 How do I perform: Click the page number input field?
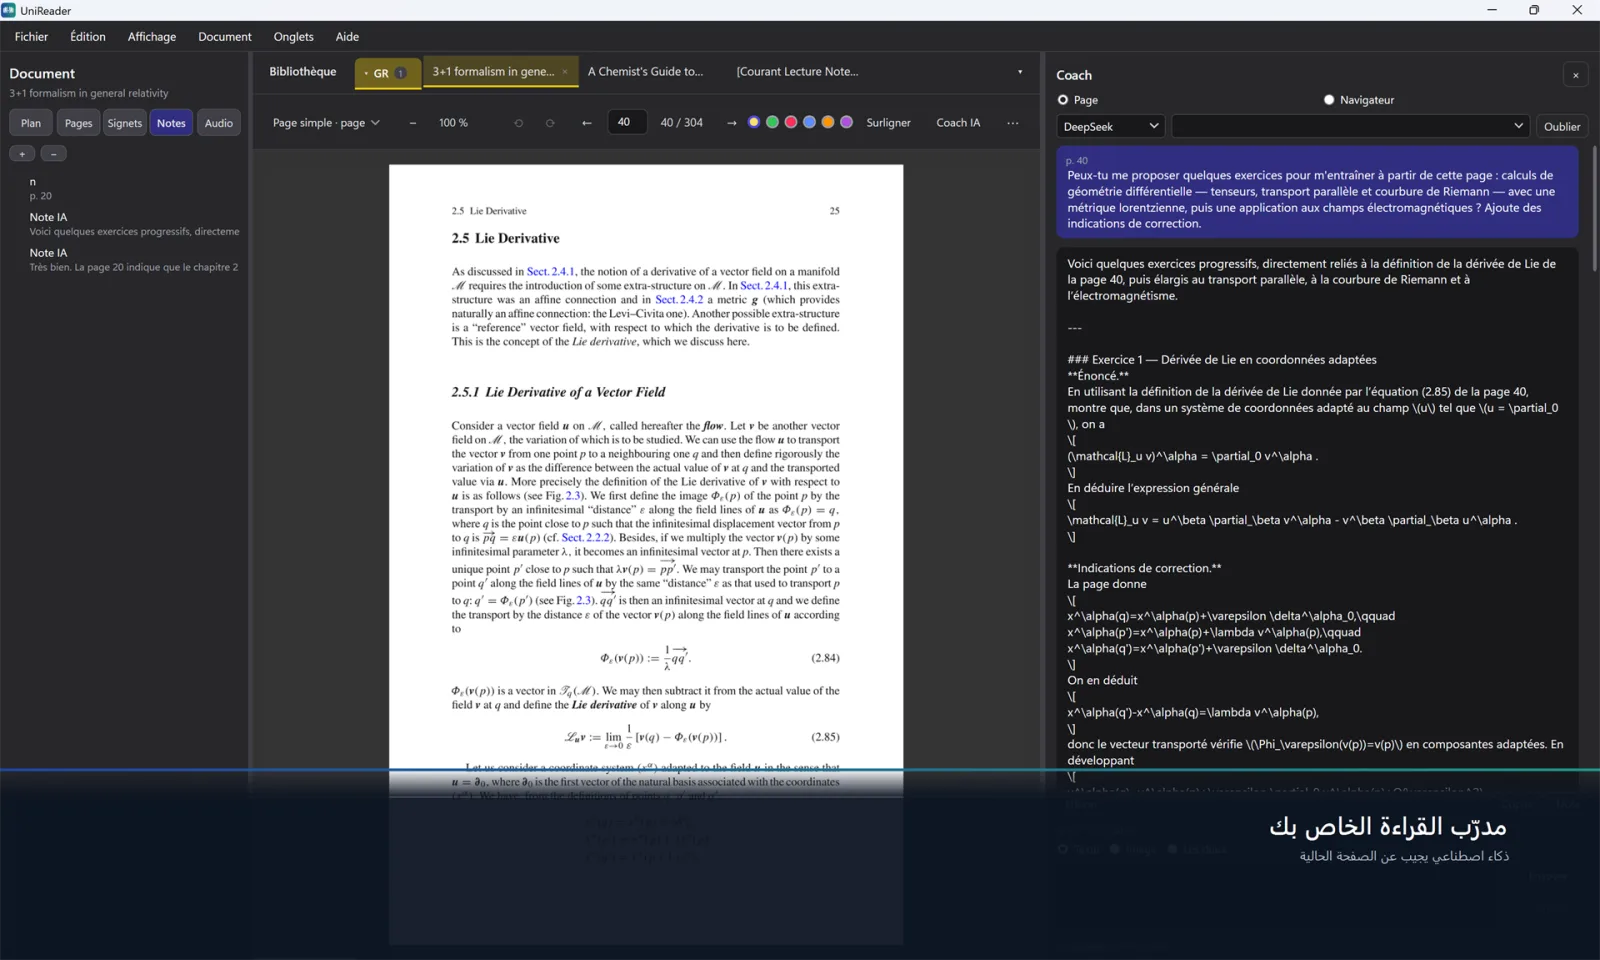pyautogui.click(x=627, y=122)
